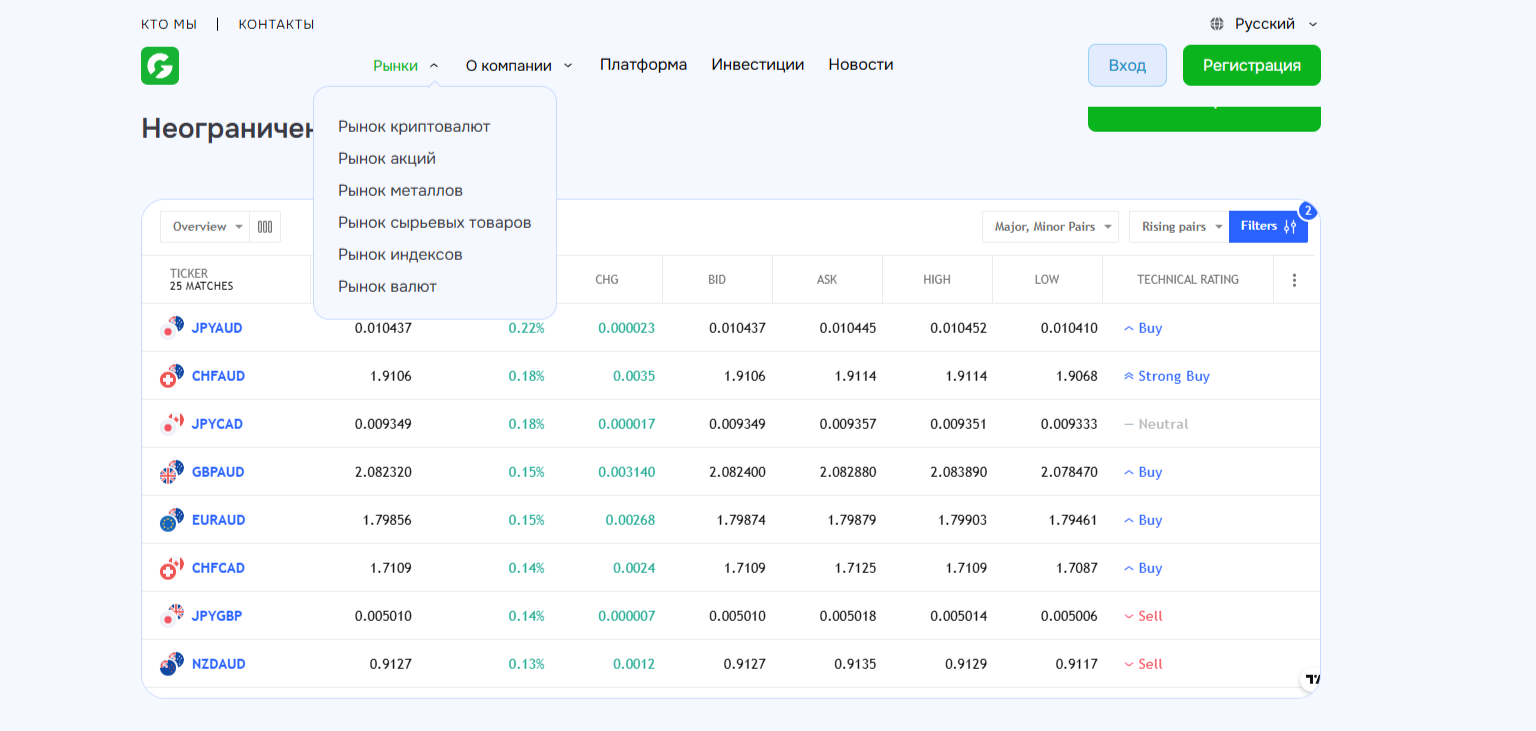Viewport: 1536px width, 731px height.
Task: Open the JPYCAD ticker link
Action: (x=217, y=424)
